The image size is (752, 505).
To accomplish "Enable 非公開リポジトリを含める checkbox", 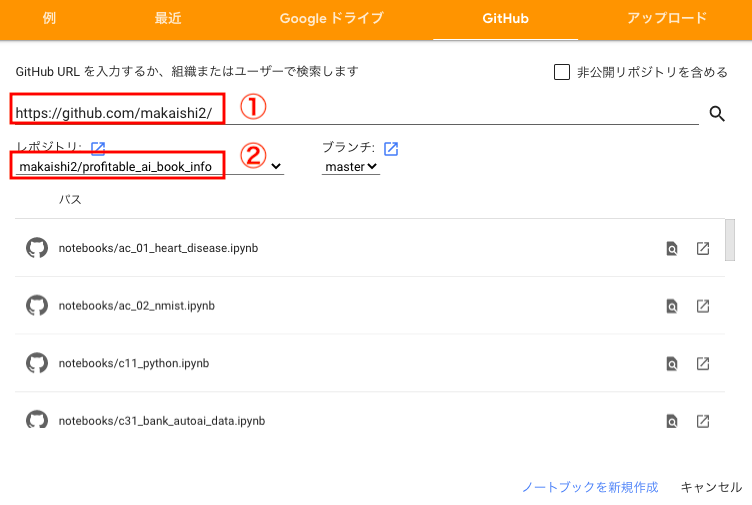I will (x=562, y=72).
